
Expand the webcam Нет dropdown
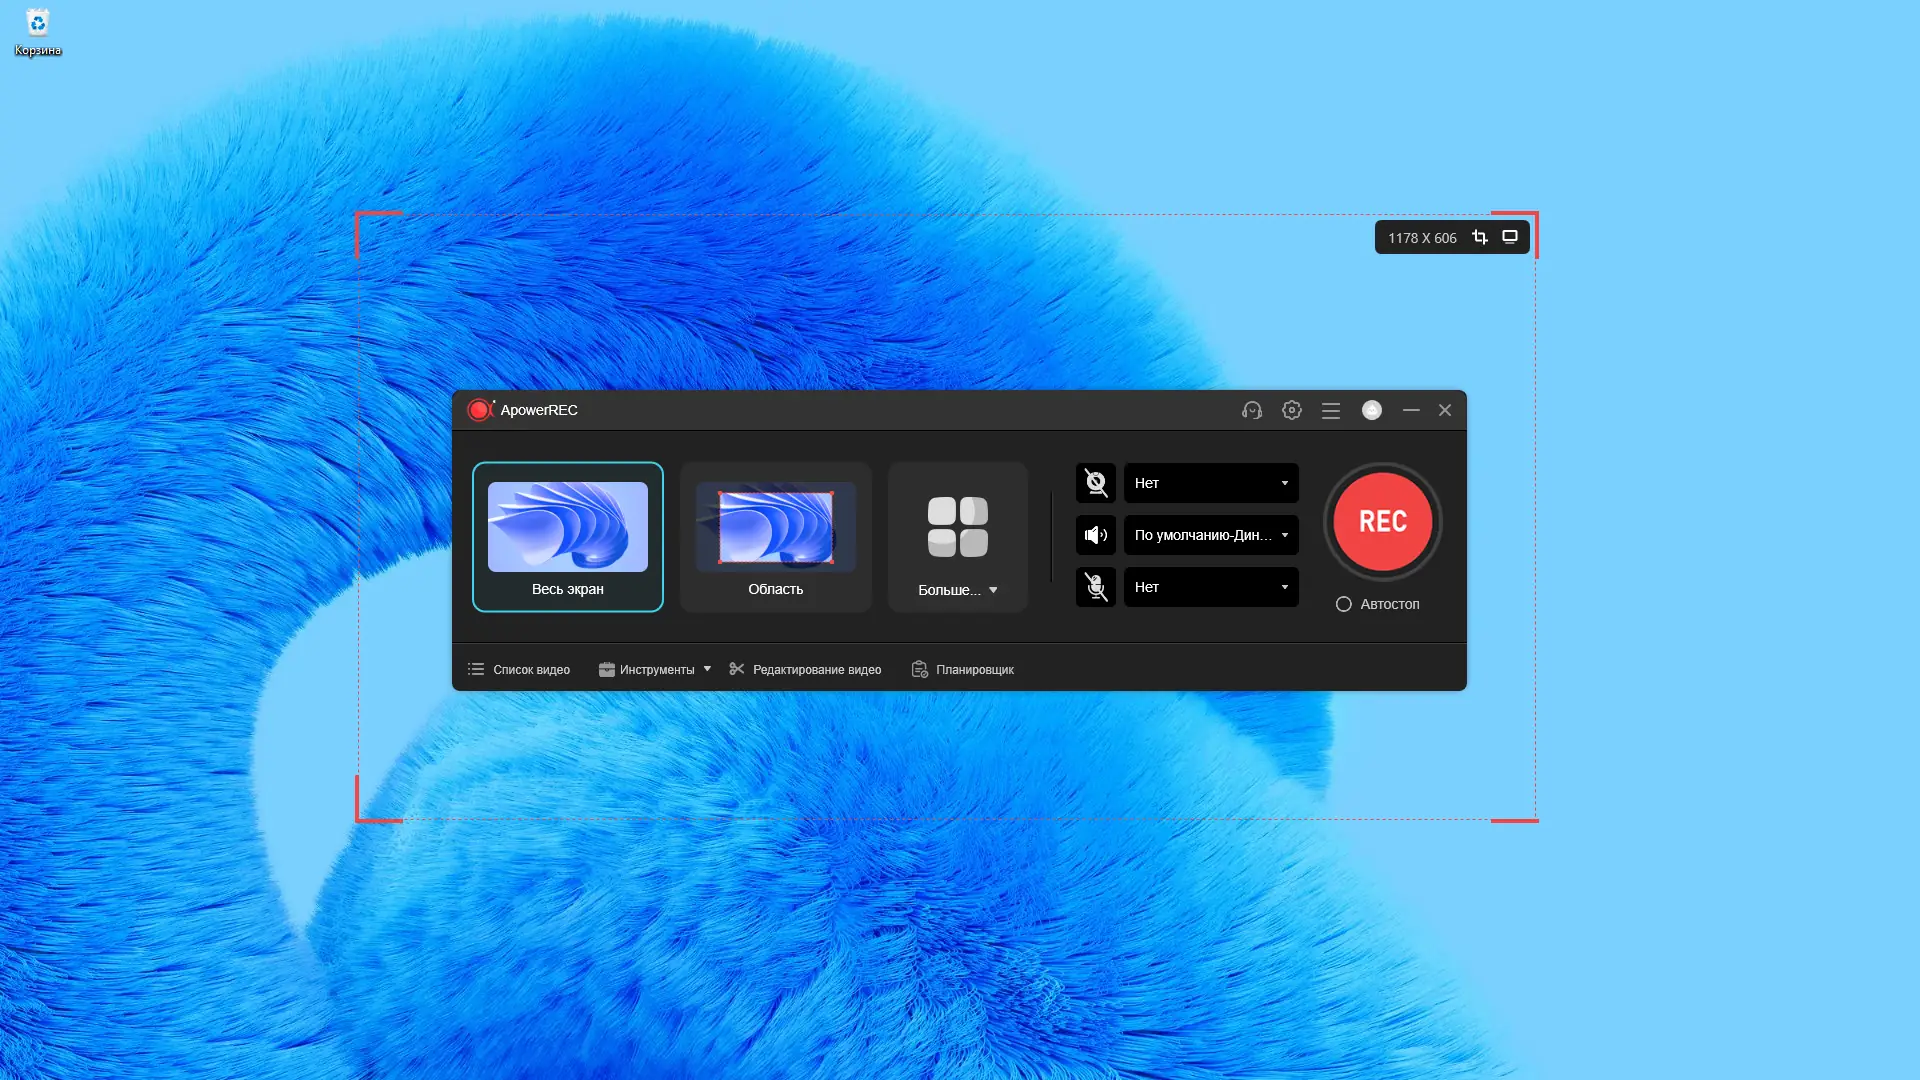(x=1211, y=483)
